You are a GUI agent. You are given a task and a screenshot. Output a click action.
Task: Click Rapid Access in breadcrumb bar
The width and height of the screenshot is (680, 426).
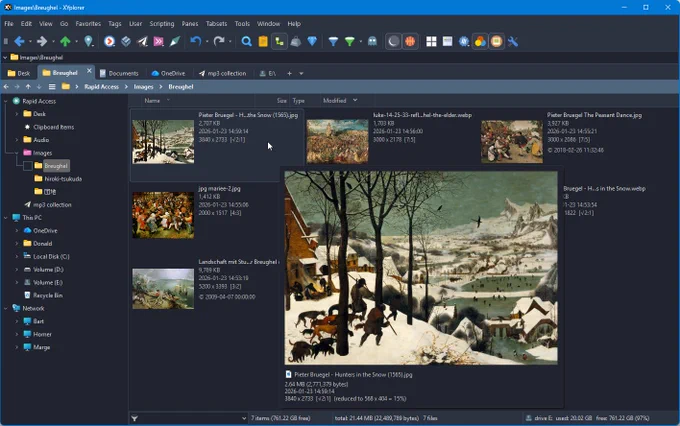(x=101, y=87)
